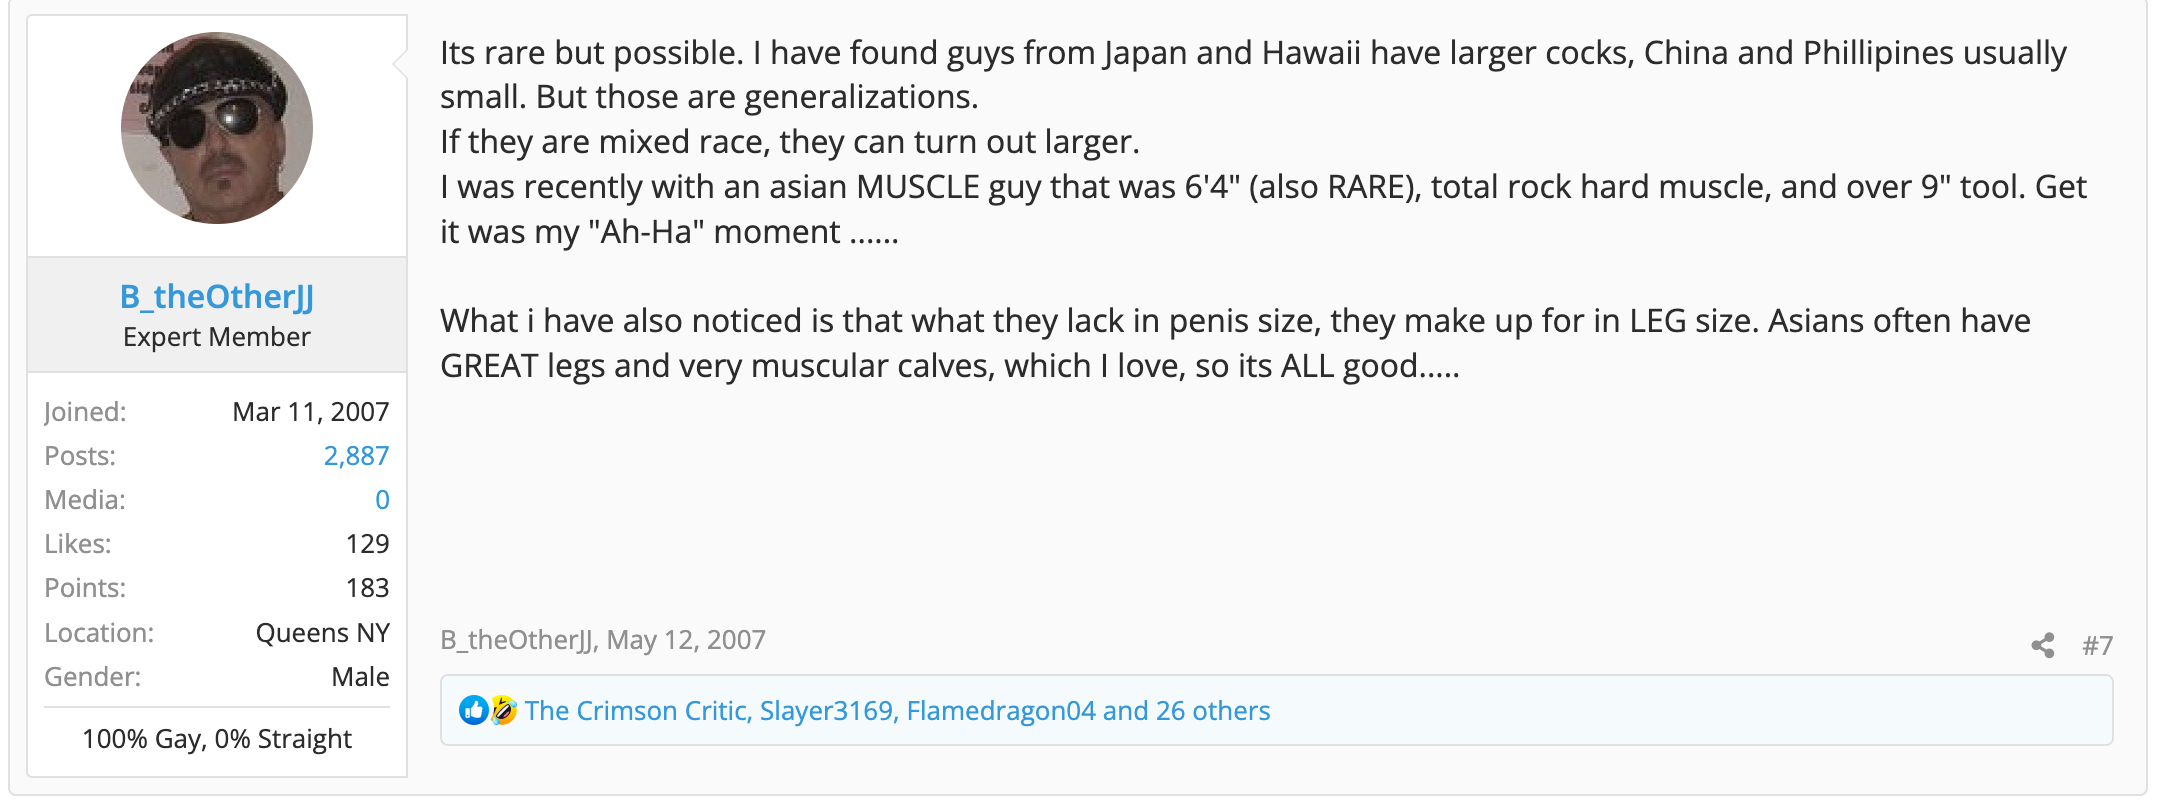Click the 129 likes count value

click(367, 544)
